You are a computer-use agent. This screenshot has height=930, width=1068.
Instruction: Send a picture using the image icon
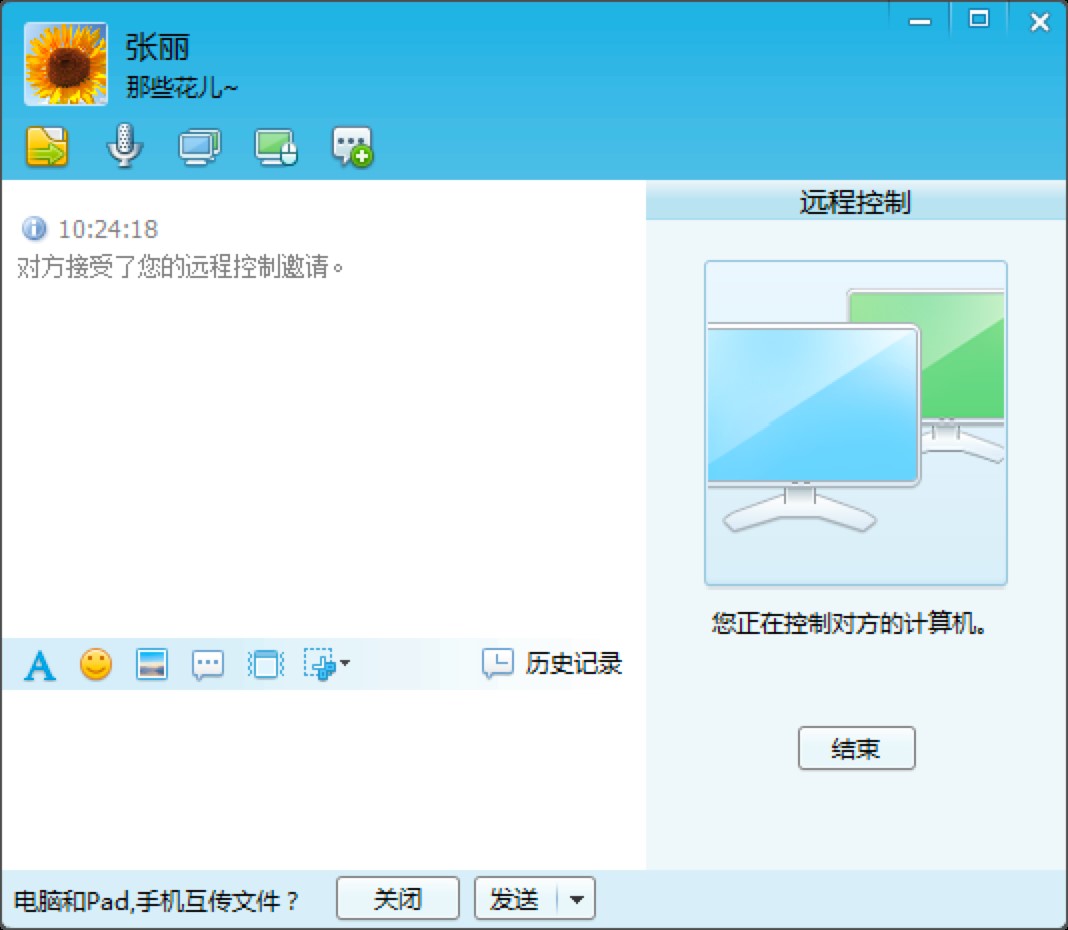click(151, 663)
